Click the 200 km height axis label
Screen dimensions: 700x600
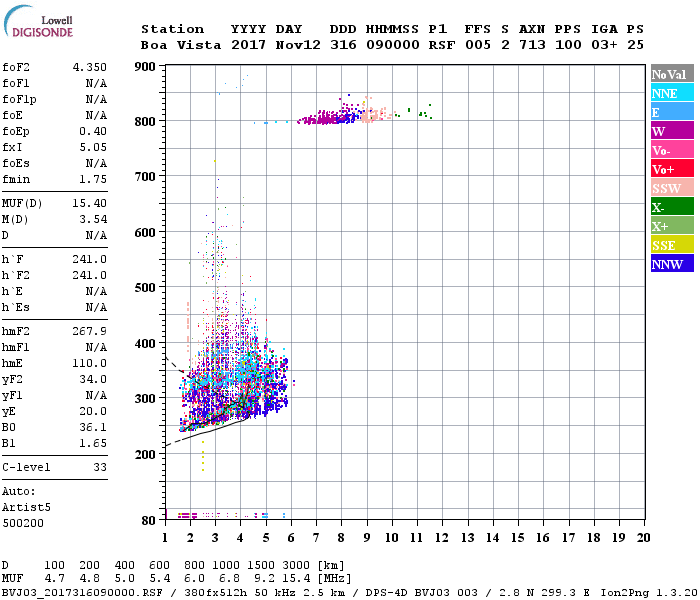click(145, 454)
